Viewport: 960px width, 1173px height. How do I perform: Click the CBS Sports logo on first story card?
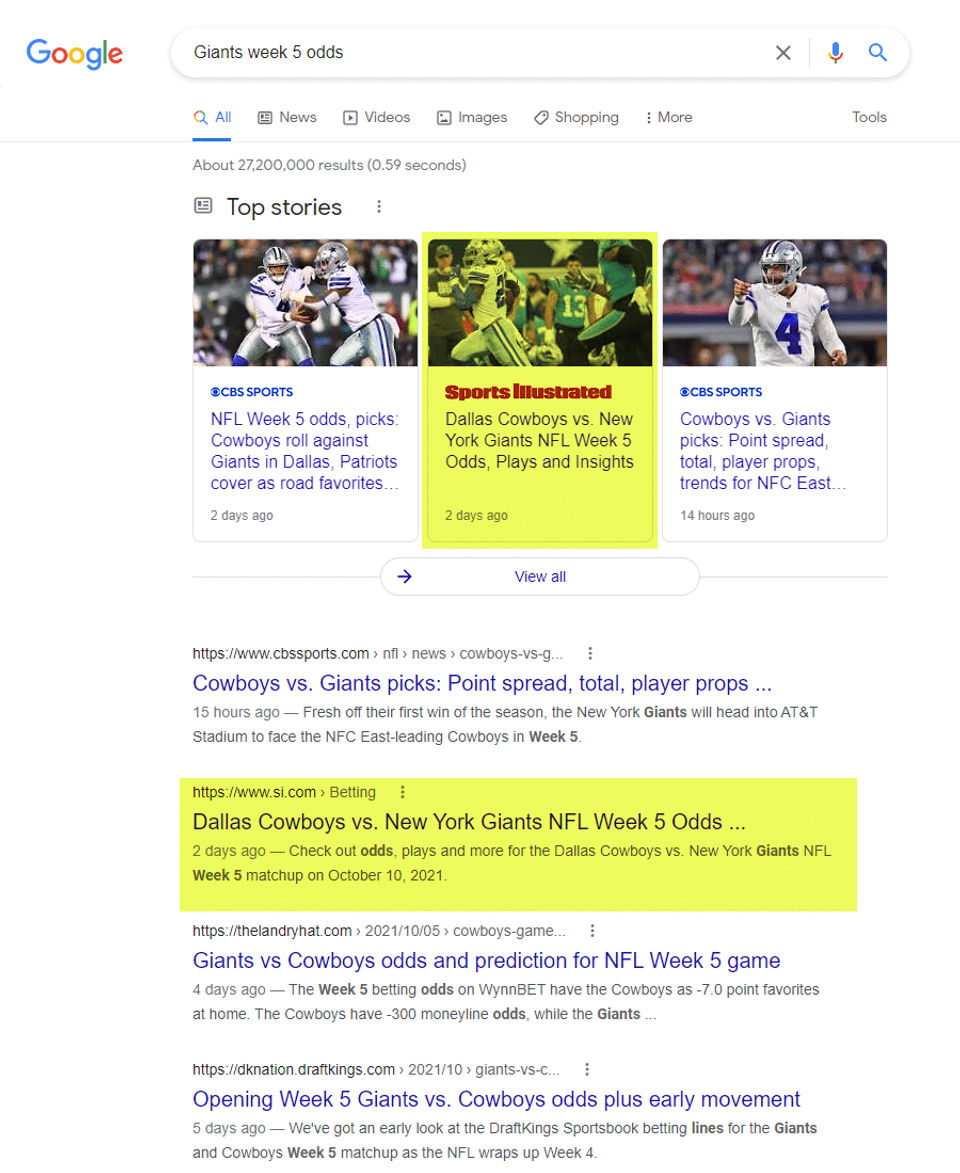click(x=251, y=392)
